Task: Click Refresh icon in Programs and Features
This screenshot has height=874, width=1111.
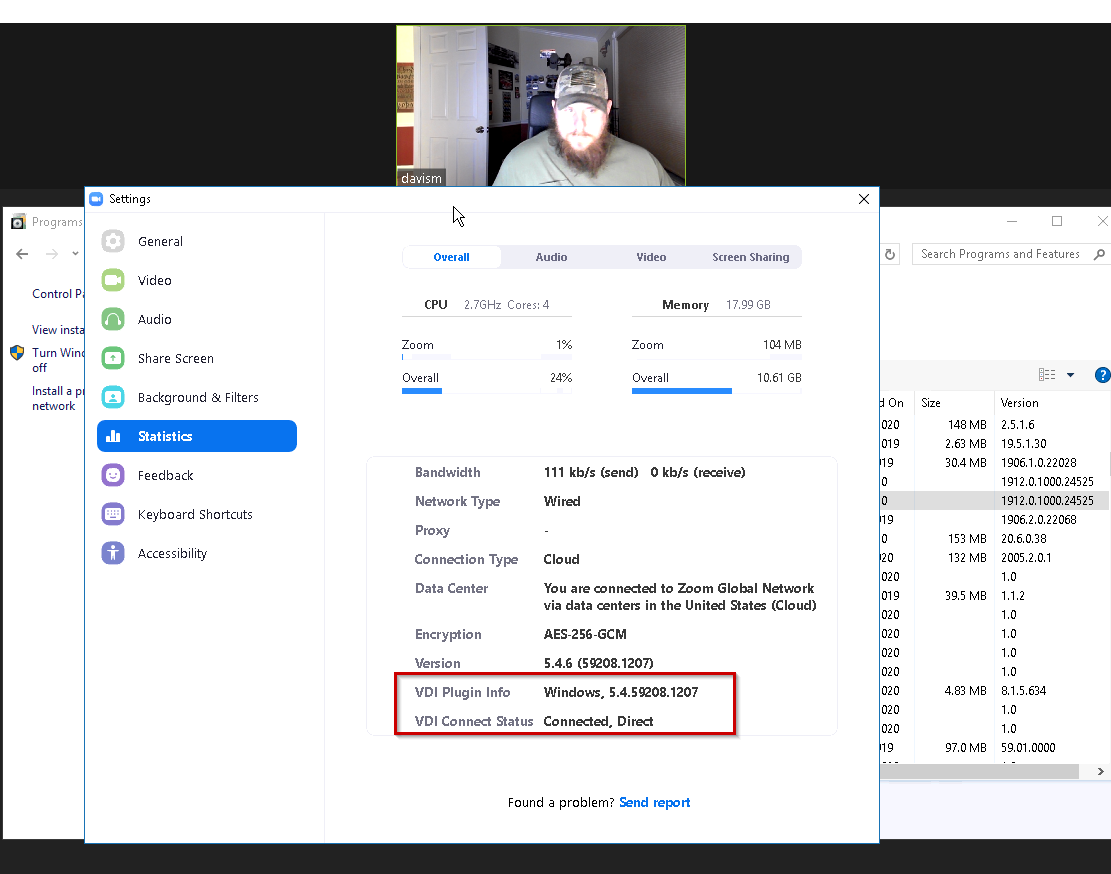Action: (890, 254)
